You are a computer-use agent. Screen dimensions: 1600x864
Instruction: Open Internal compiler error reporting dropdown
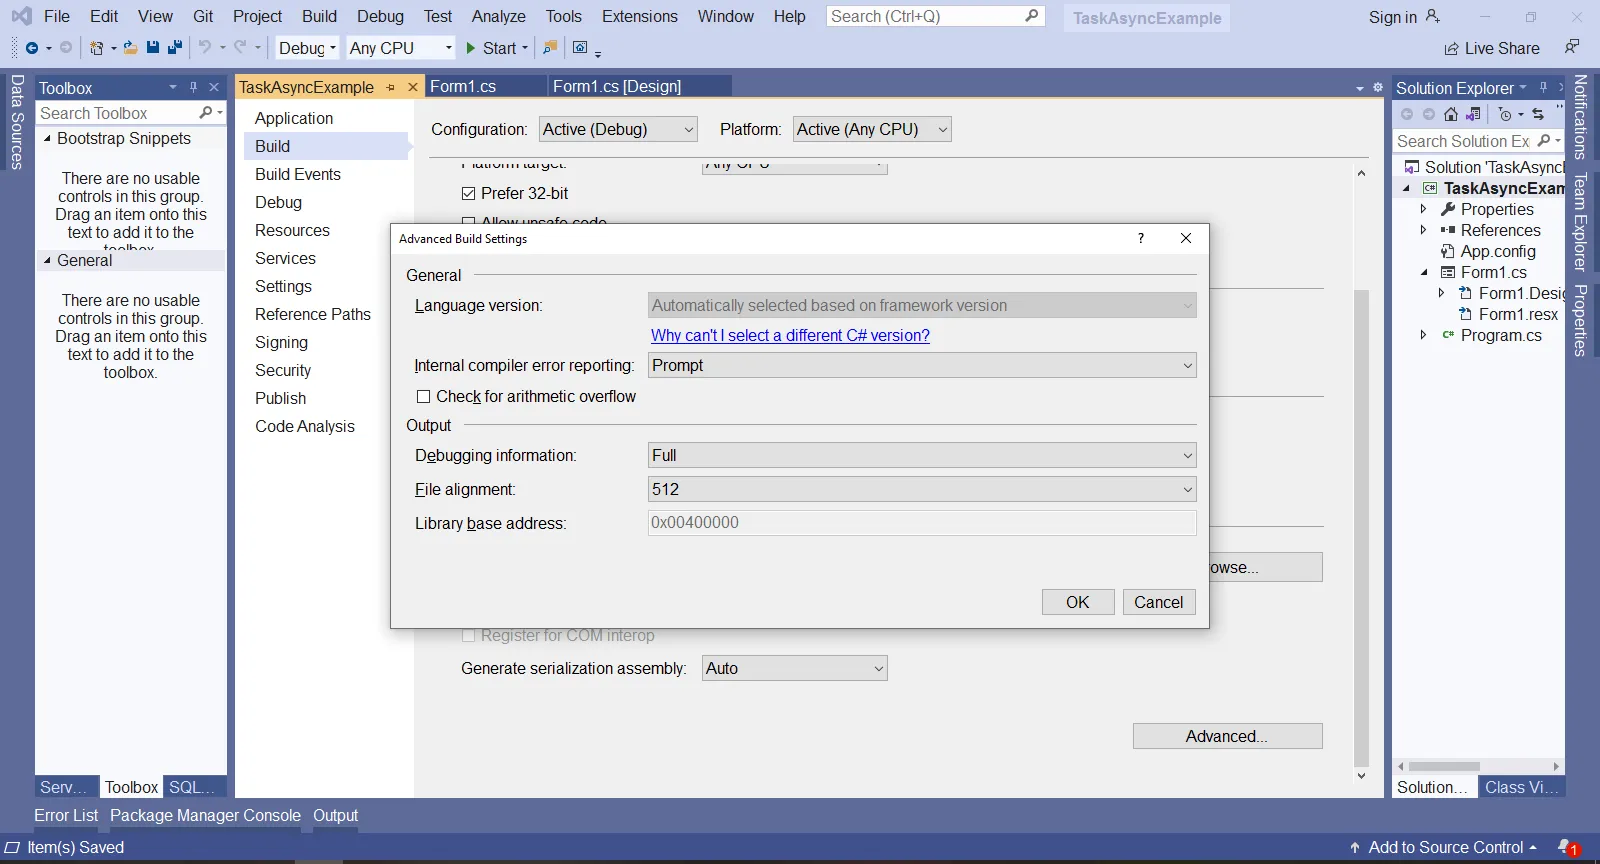point(922,366)
